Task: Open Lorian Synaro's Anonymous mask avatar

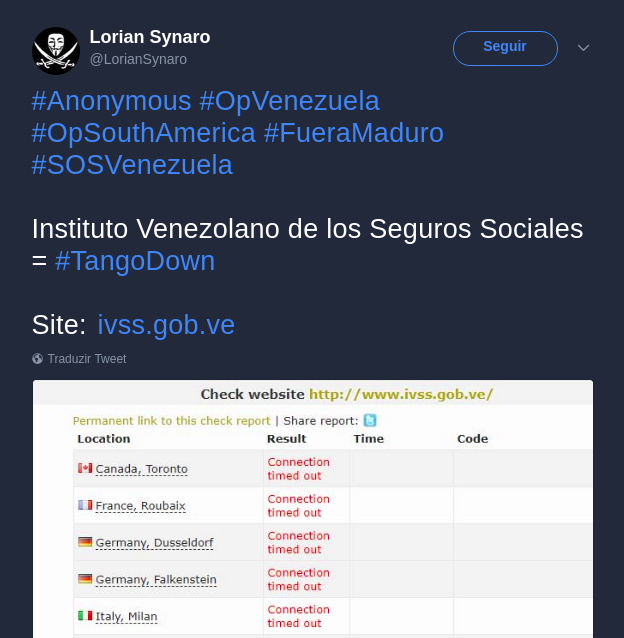Action: (x=56, y=51)
